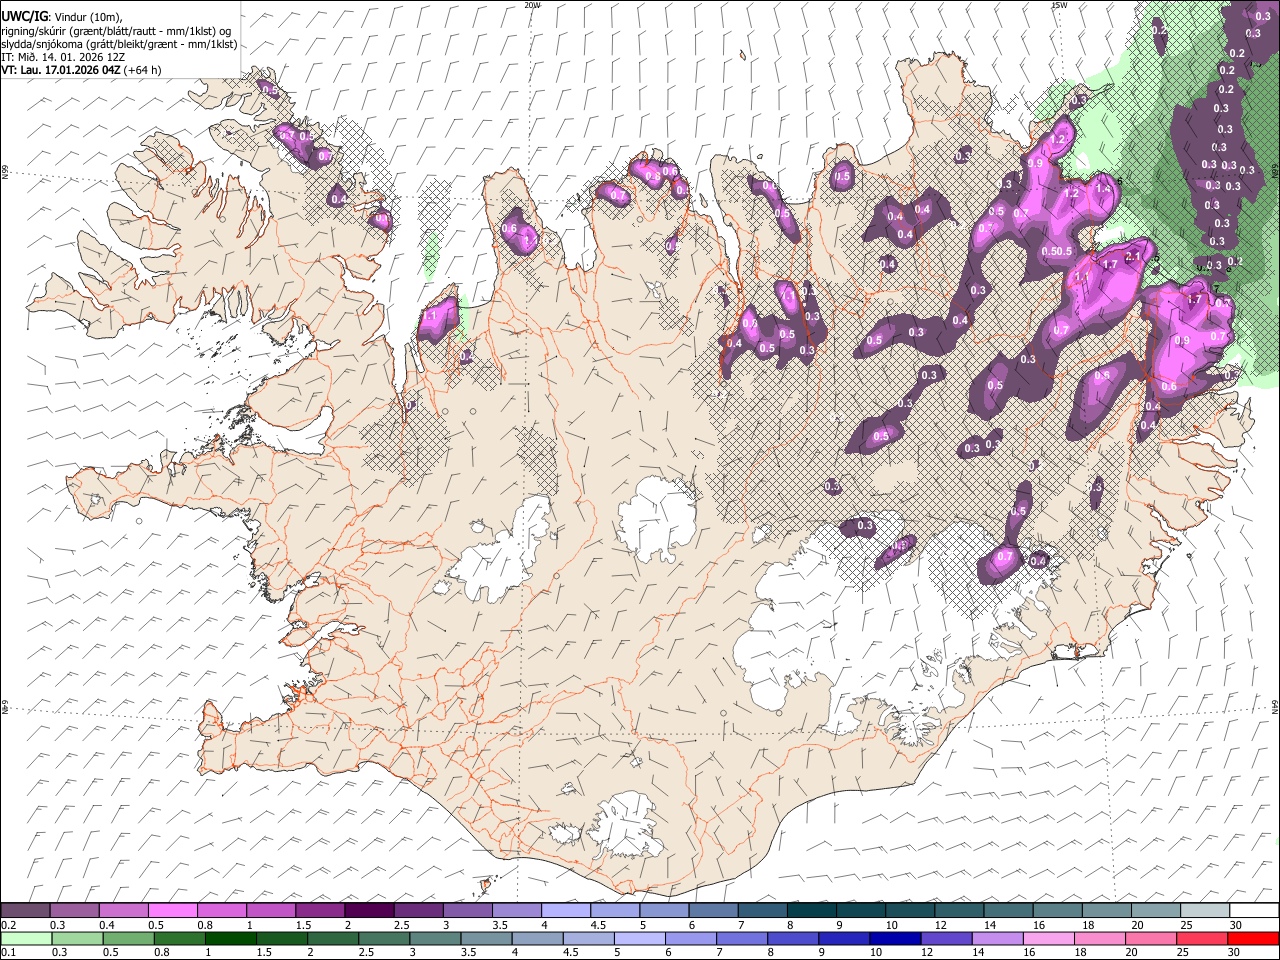Pick the white swatch above 30, upper legend
Viewport: 1280px width, 960px height.
click(x=1254, y=910)
